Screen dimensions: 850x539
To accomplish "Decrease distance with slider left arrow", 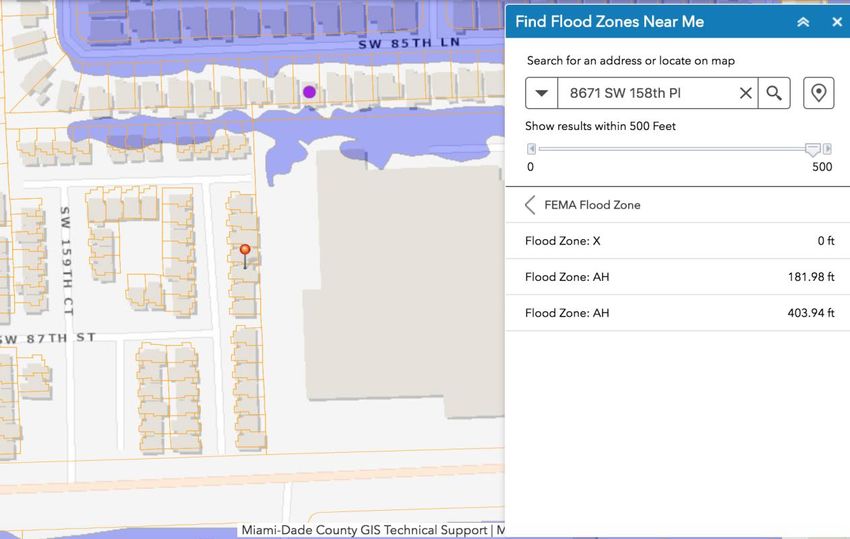I will (x=532, y=149).
